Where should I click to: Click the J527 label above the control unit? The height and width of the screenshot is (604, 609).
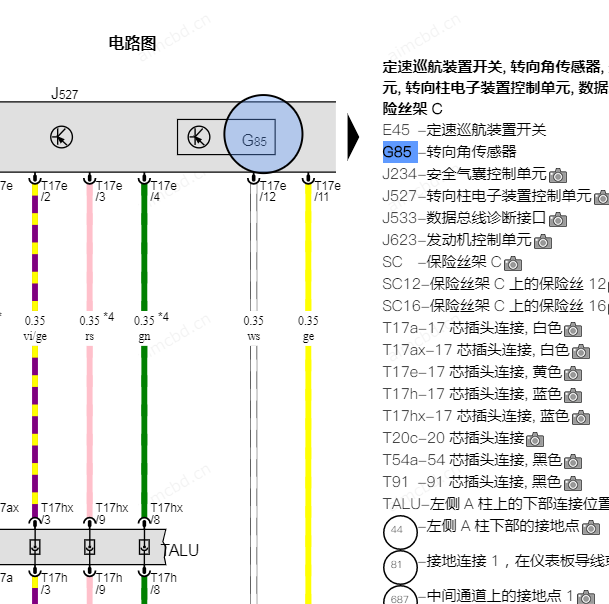click(x=64, y=93)
